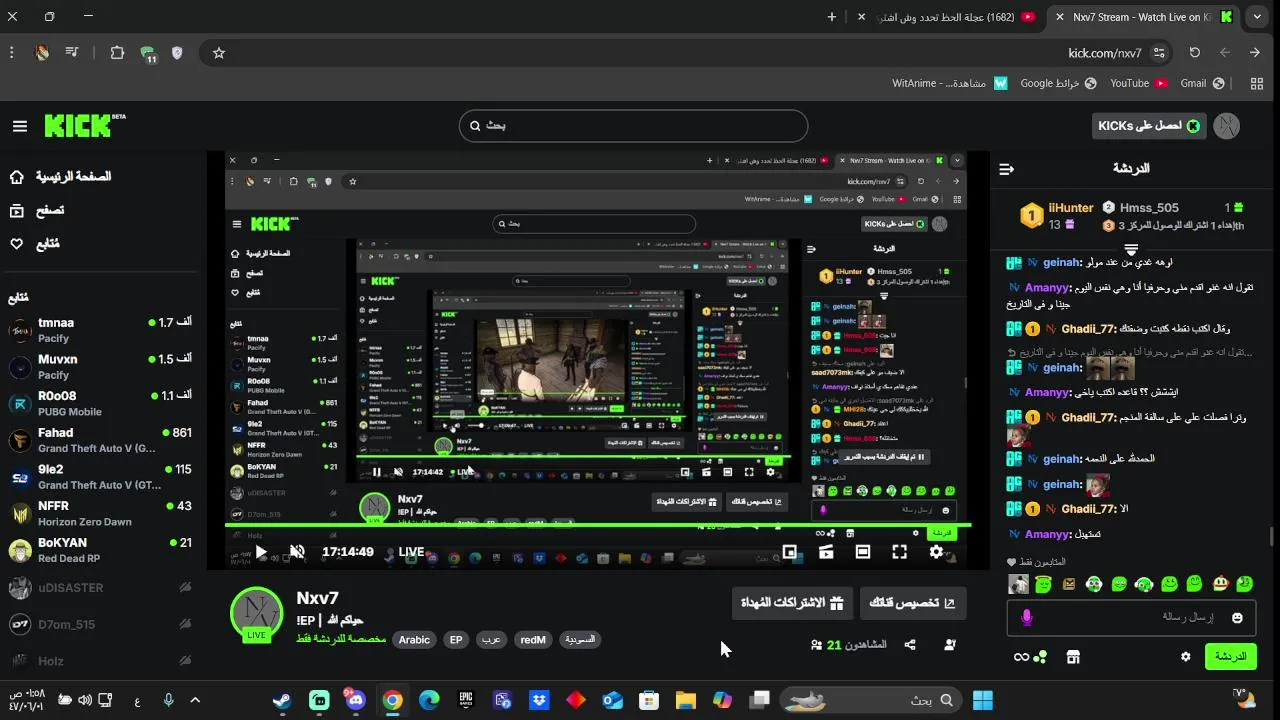
Task: Open Steam from the taskbar
Action: [x=282, y=700]
